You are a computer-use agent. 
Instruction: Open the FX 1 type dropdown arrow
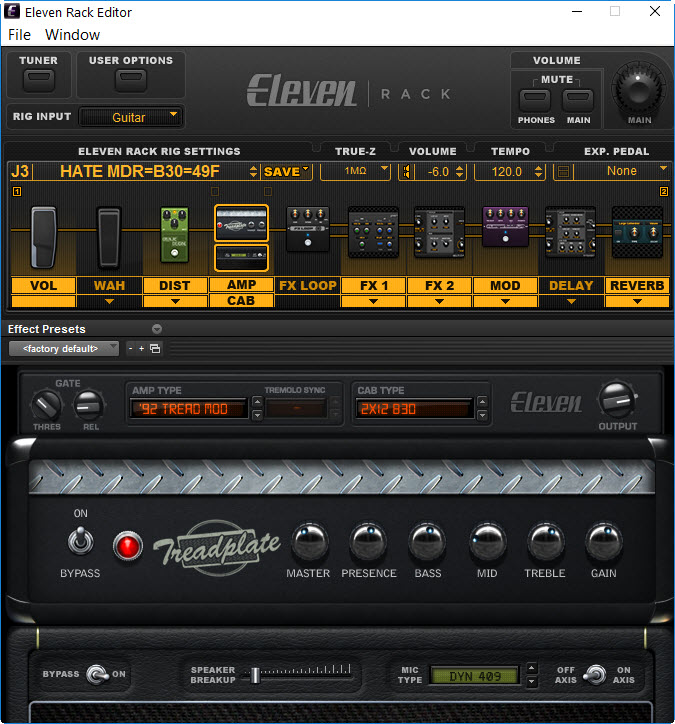(x=374, y=302)
